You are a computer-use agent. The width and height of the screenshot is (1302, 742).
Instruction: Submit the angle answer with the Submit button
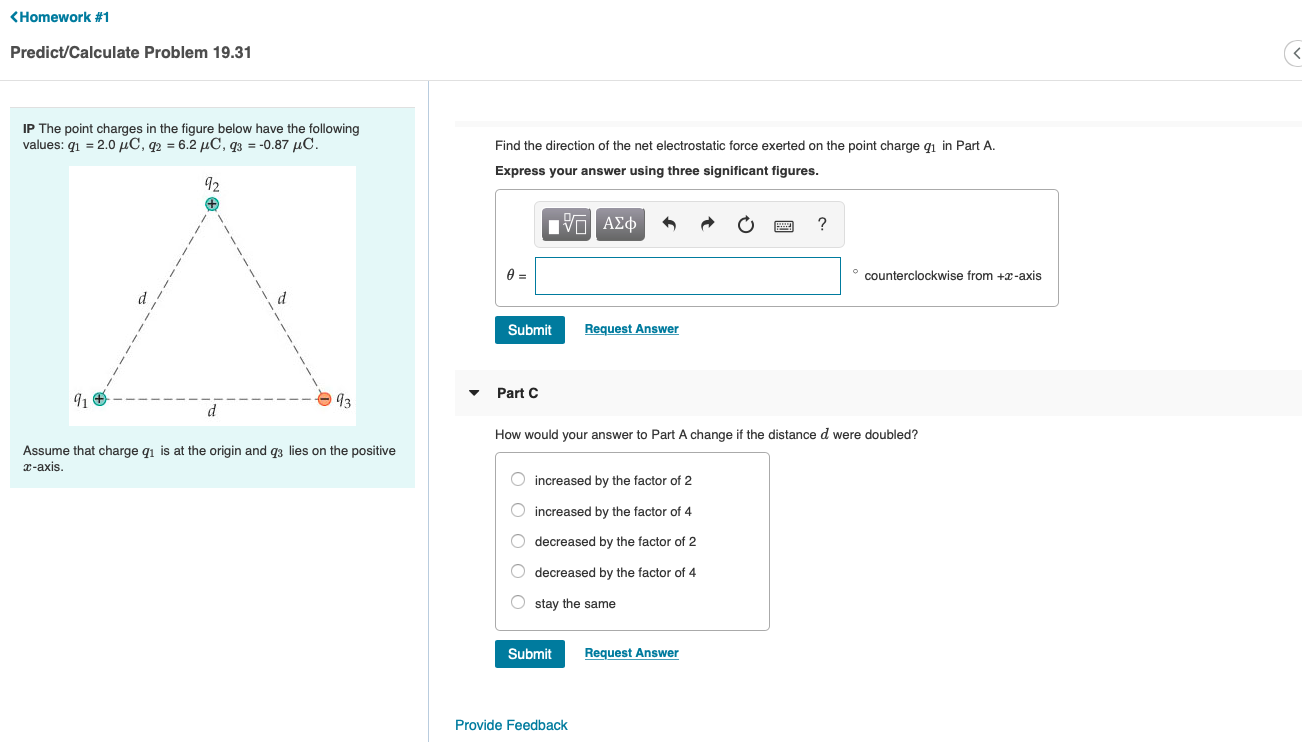click(x=529, y=329)
